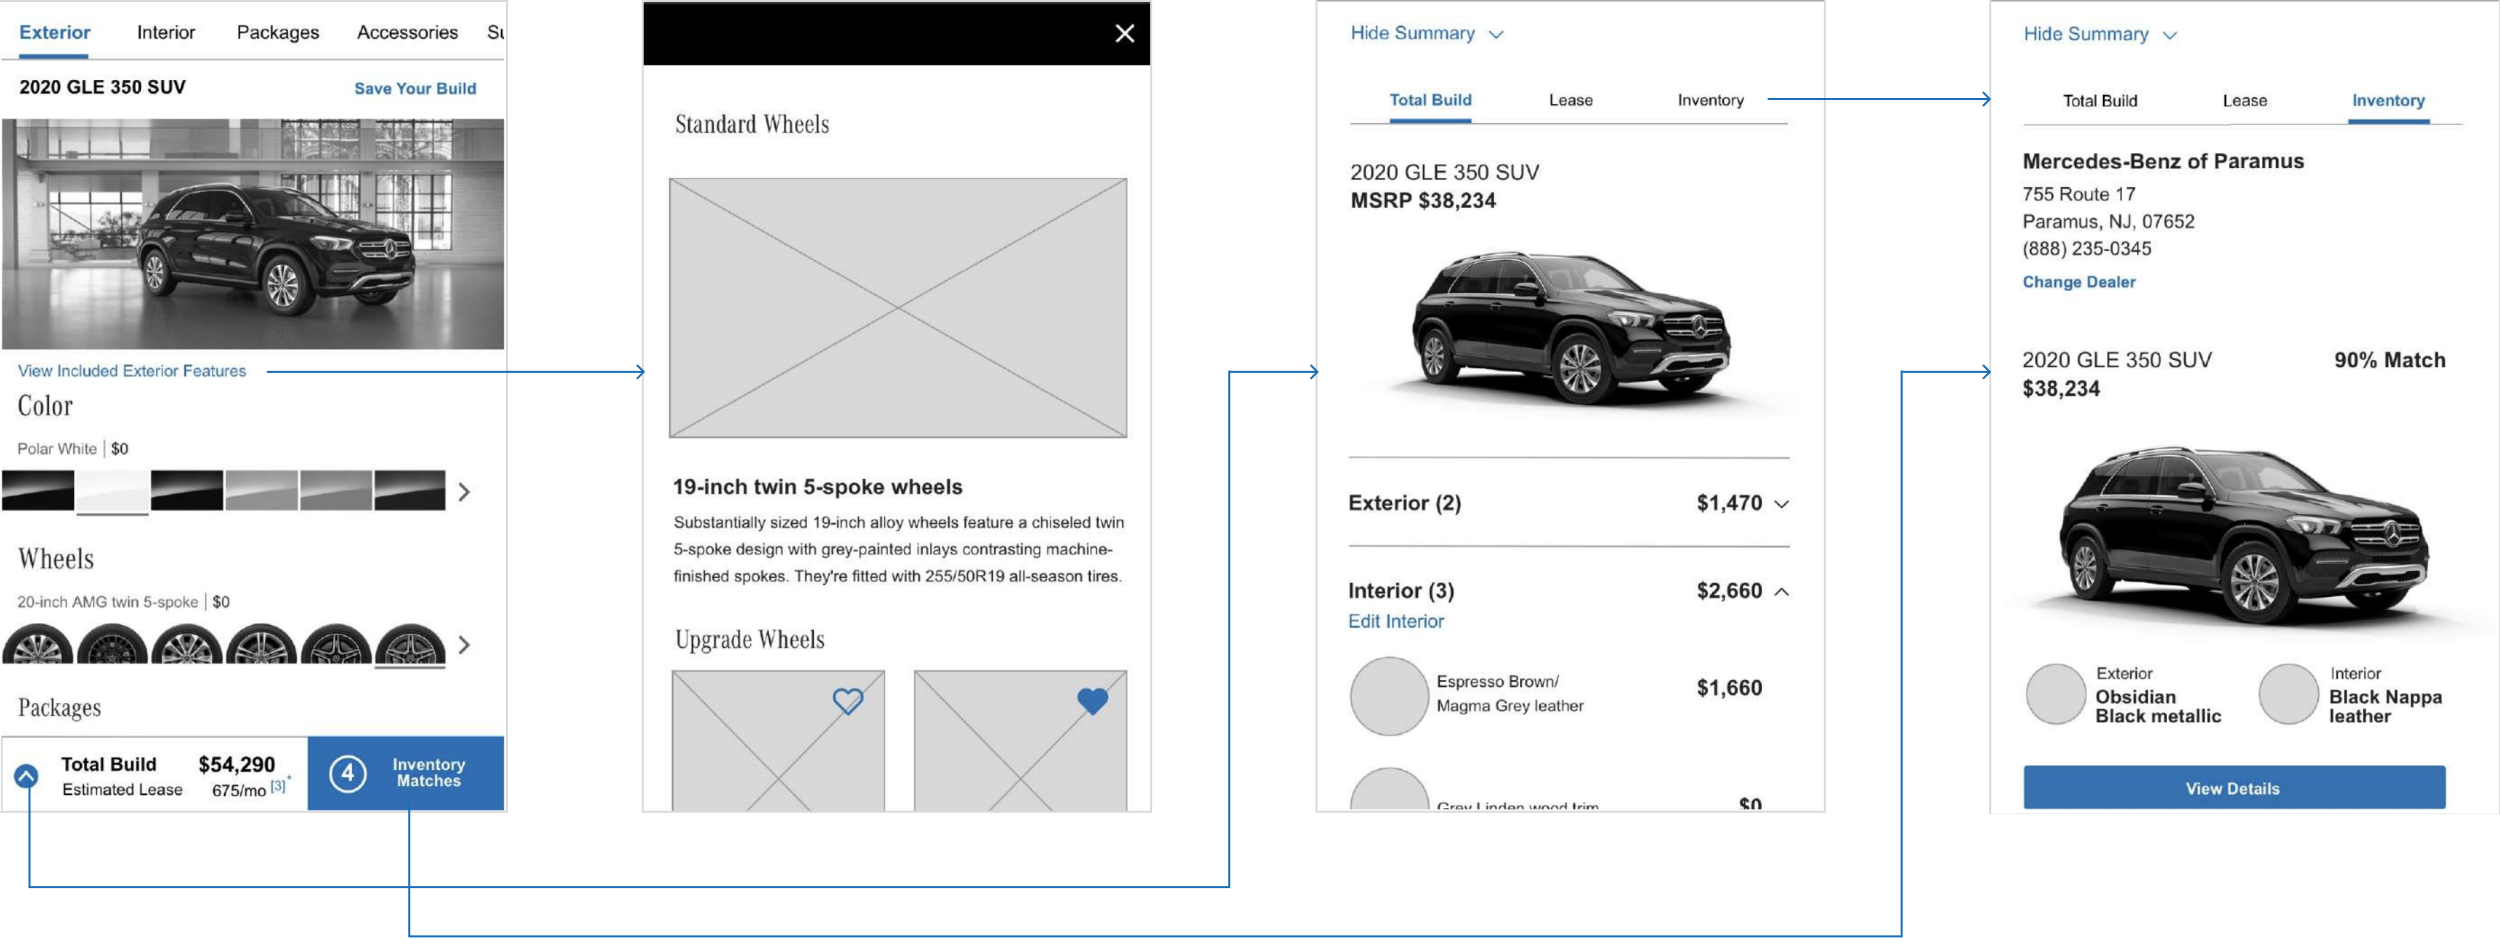The height and width of the screenshot is (950, 2500).
Task: Click the Inventory Matches button
Action: (406, 773)
